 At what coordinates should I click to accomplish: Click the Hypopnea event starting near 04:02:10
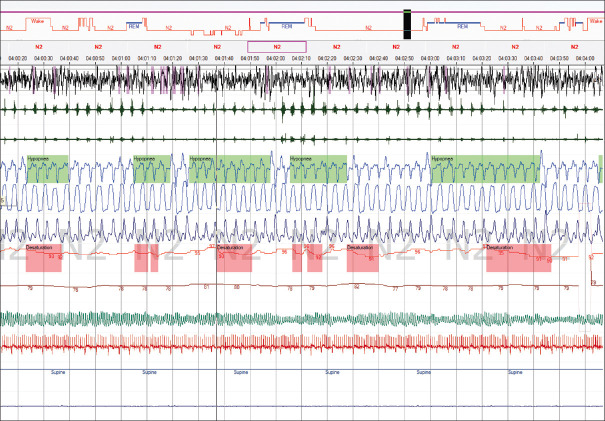tap(318, 169)
